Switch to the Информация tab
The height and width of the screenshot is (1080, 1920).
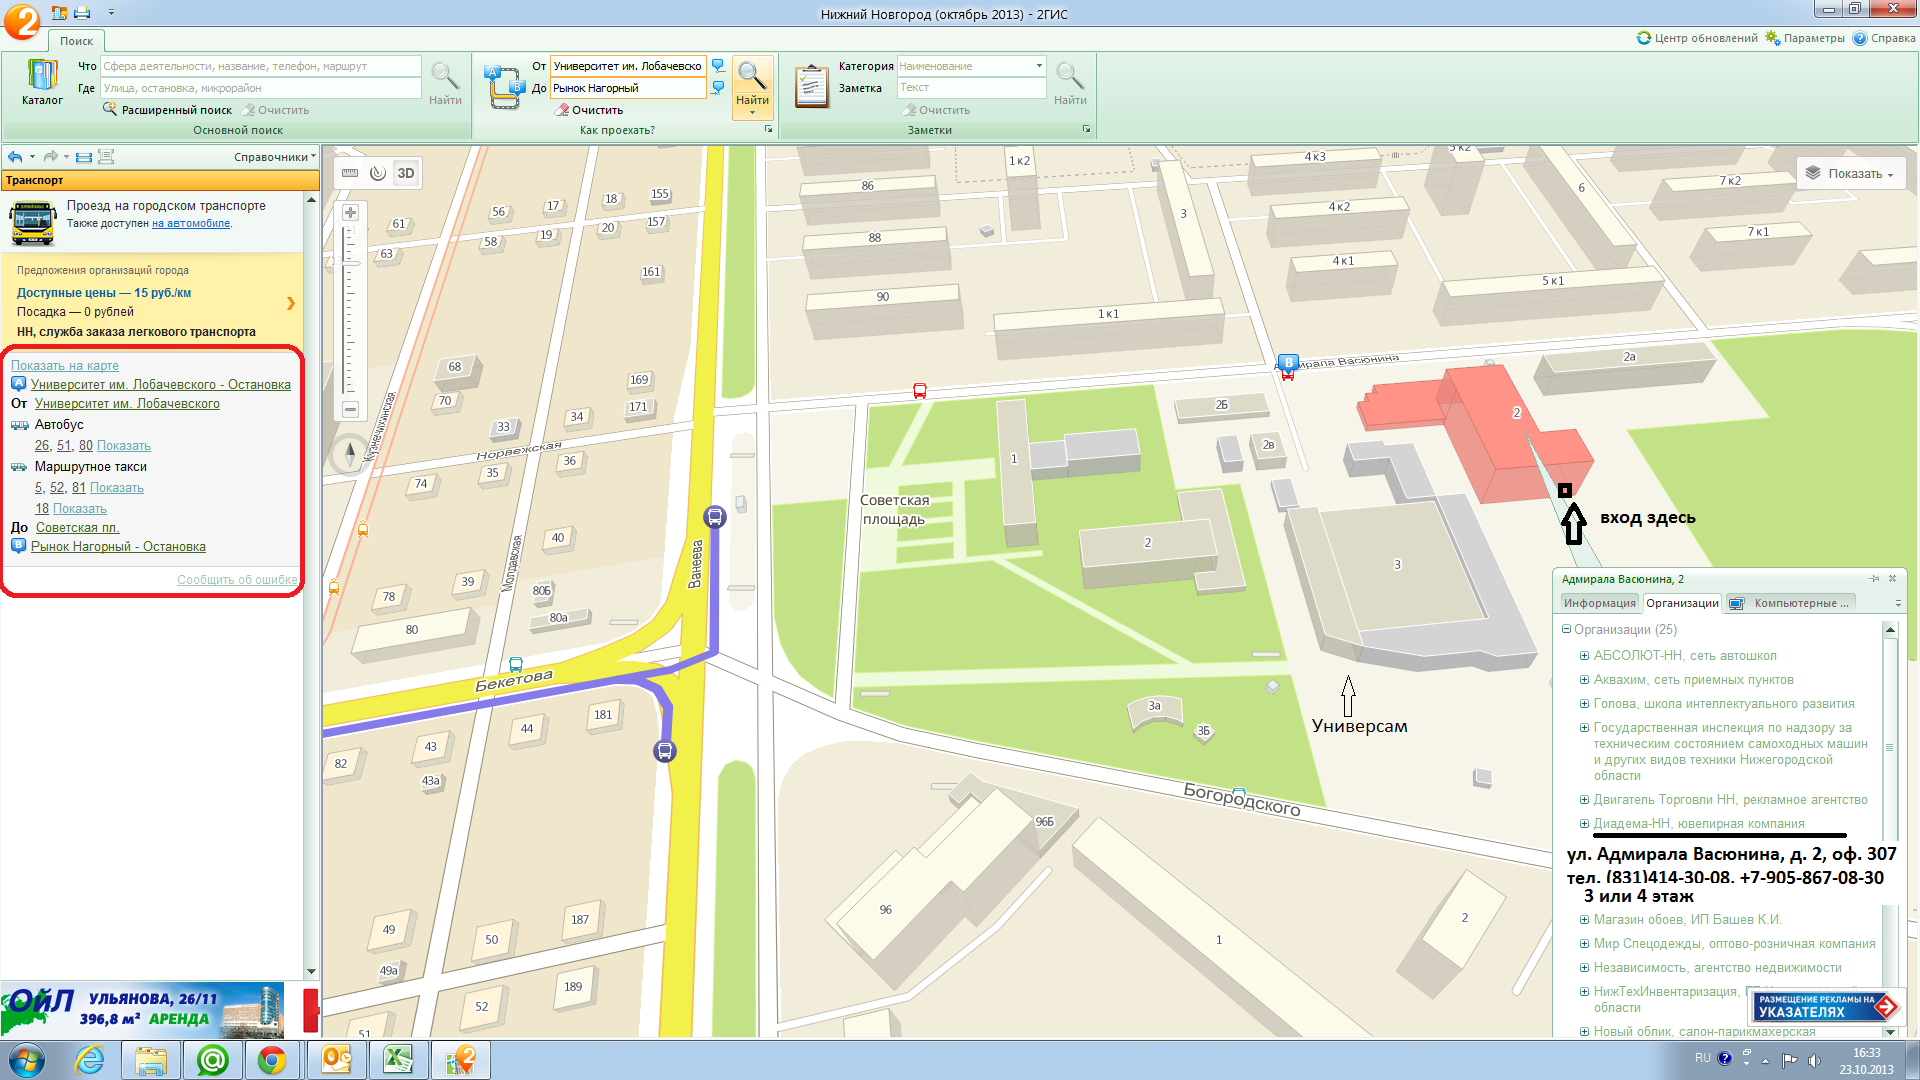click(1599, 603)
